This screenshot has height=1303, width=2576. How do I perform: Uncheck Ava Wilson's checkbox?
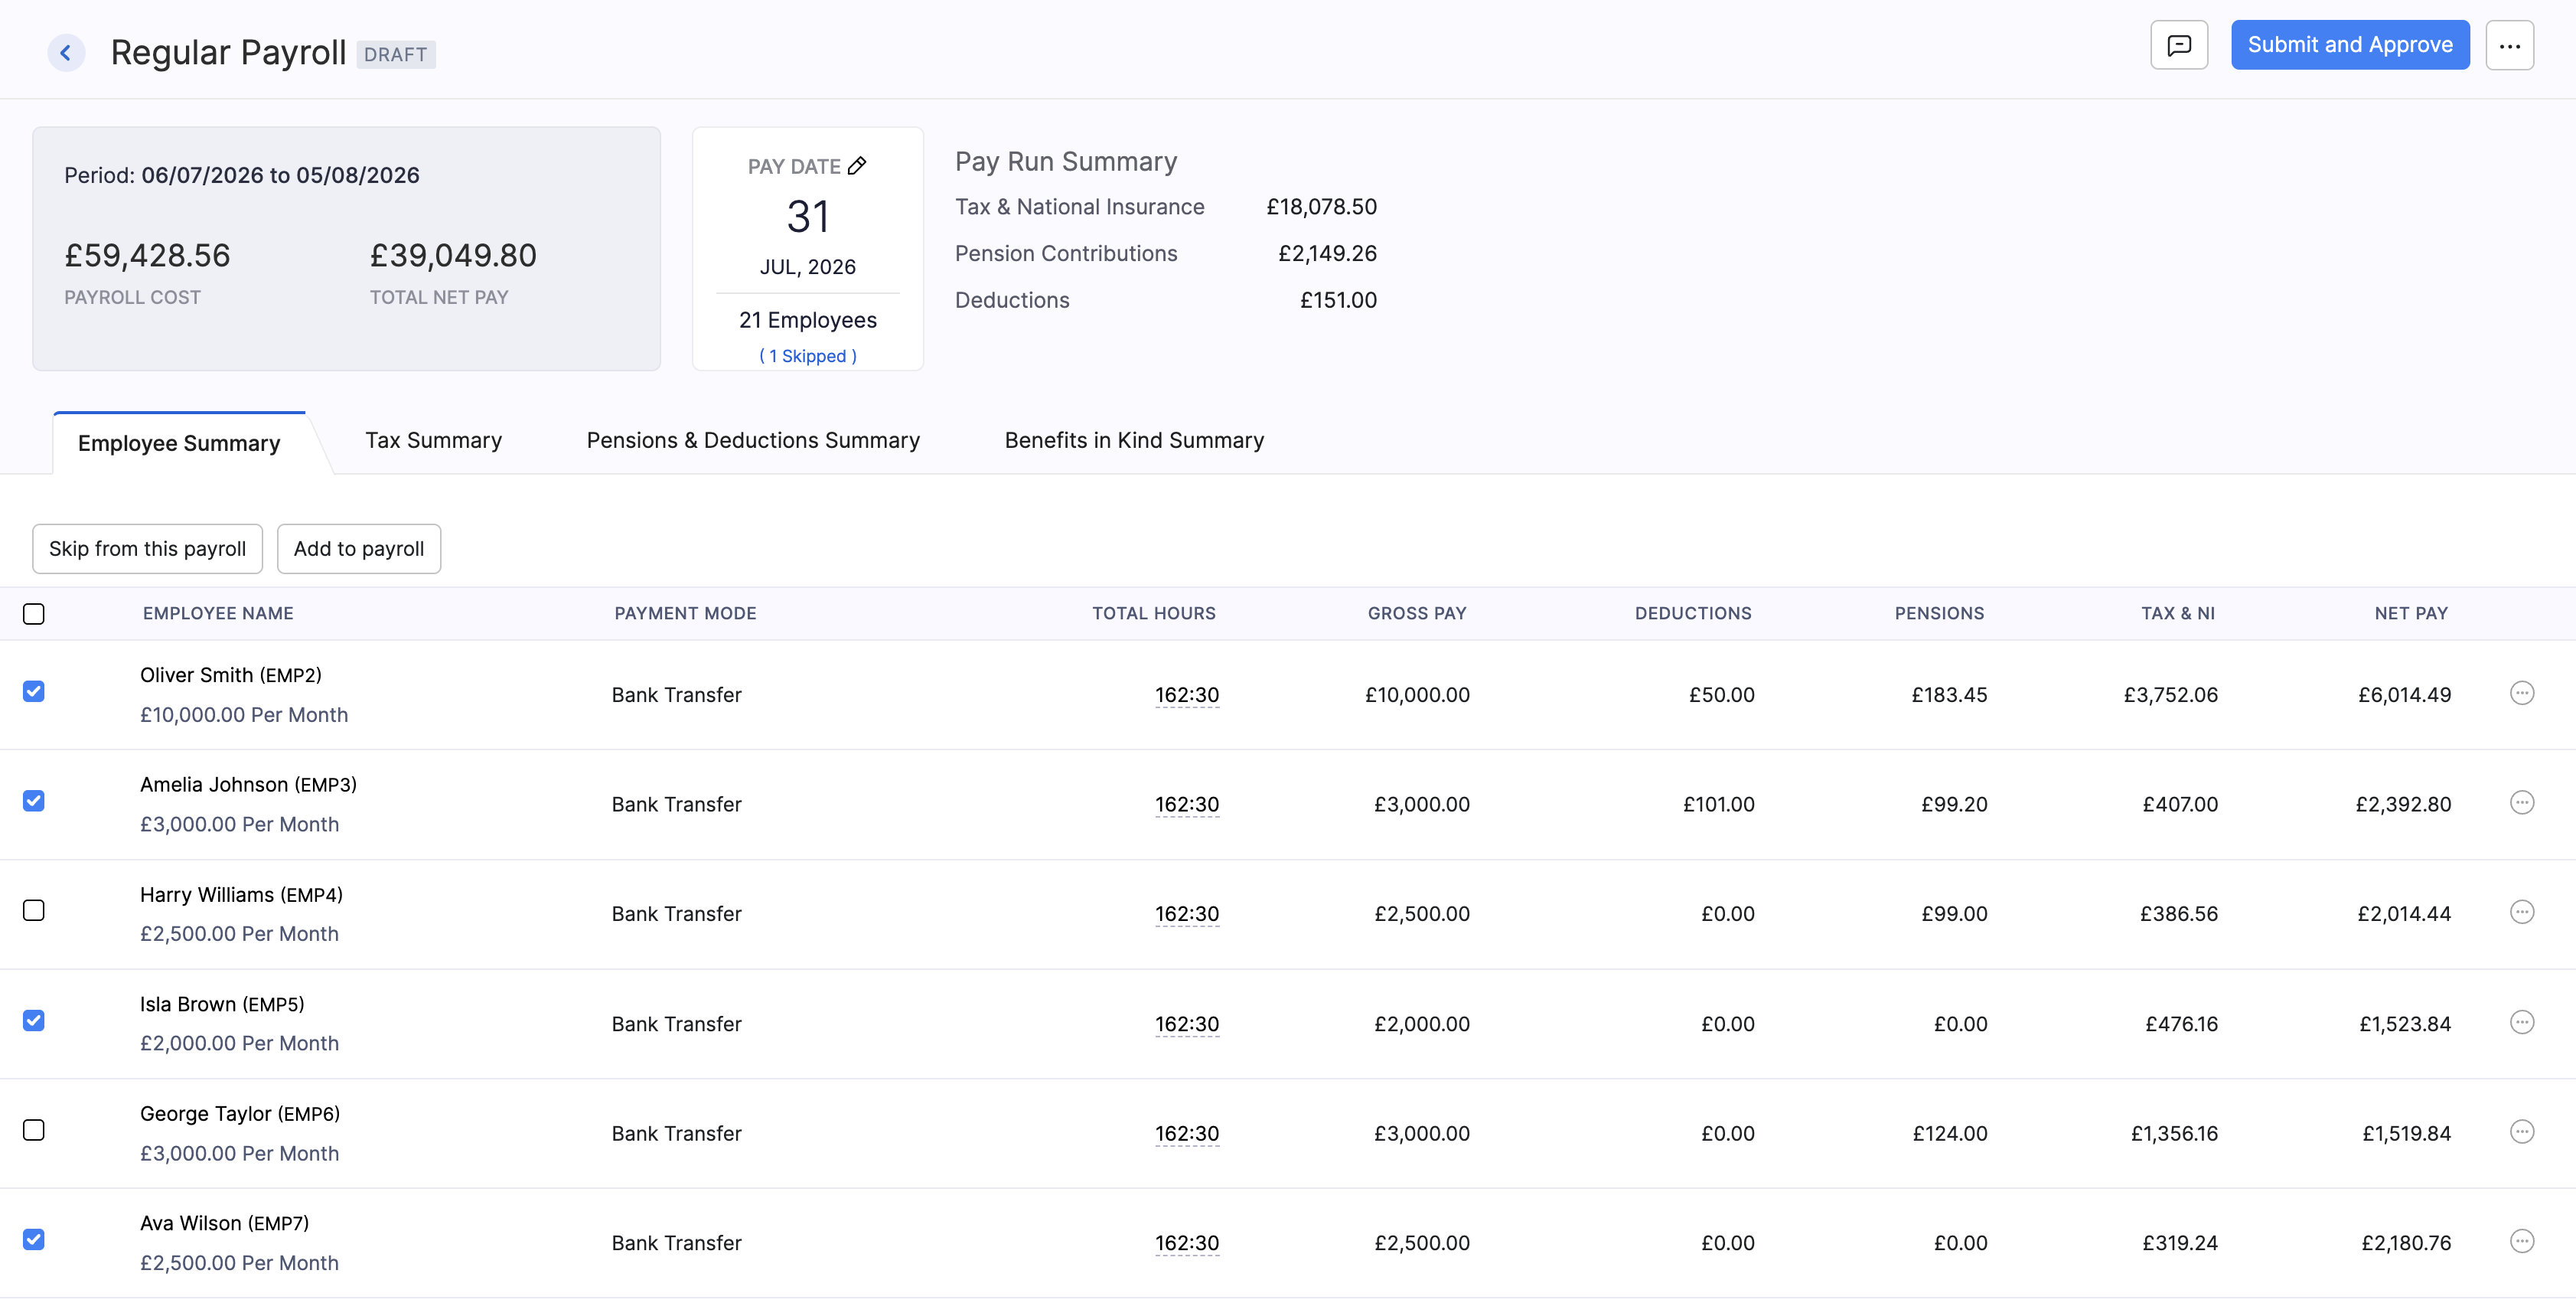(x=34, y=1240)
